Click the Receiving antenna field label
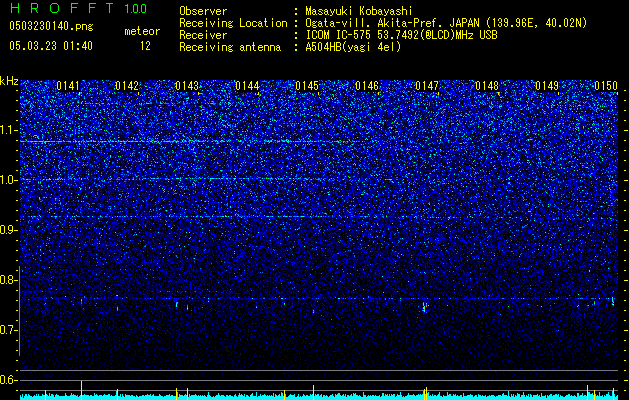Screen dimensions: 629x400 click(230, 47)
